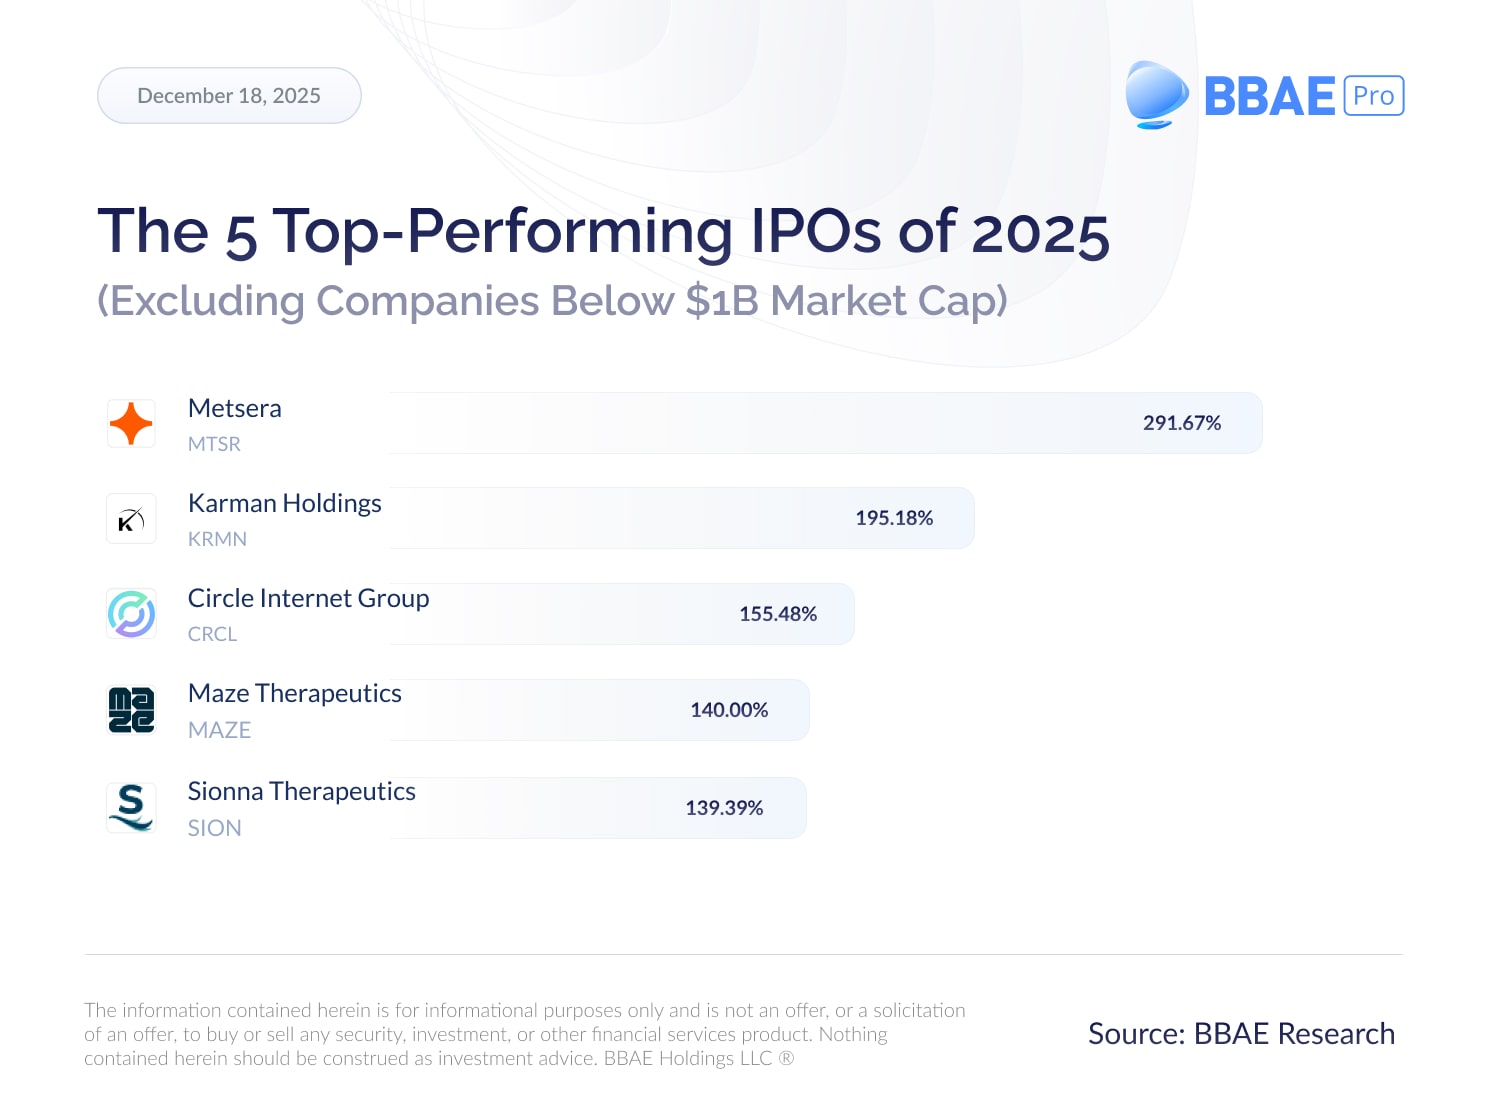Click the main title about Top-Performing IPOs
The width and height of the screenshot is (1500, 1116).
pos(603,231)
